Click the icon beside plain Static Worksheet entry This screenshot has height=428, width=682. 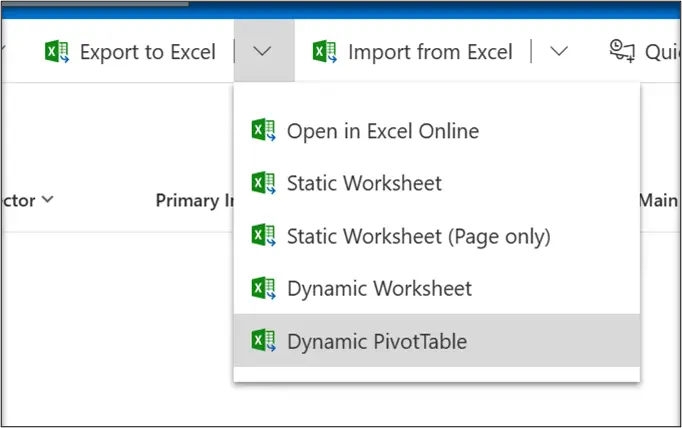263,183
